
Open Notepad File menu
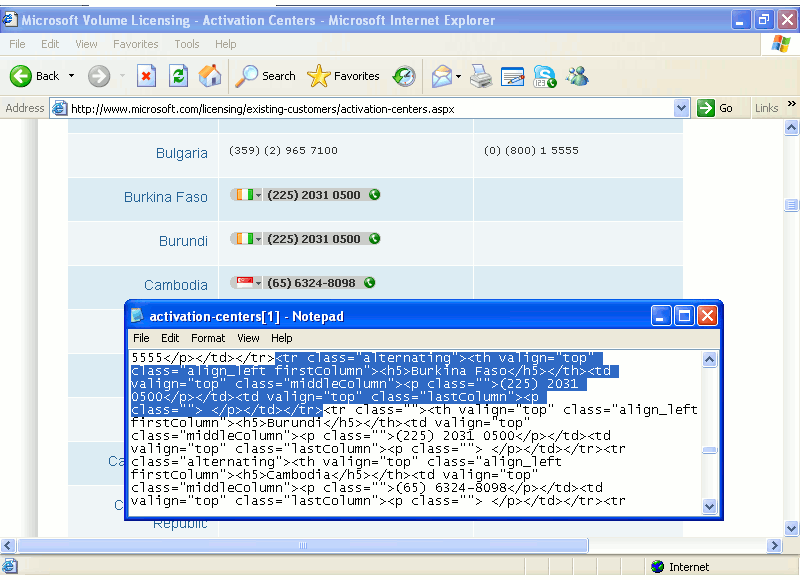141,338
